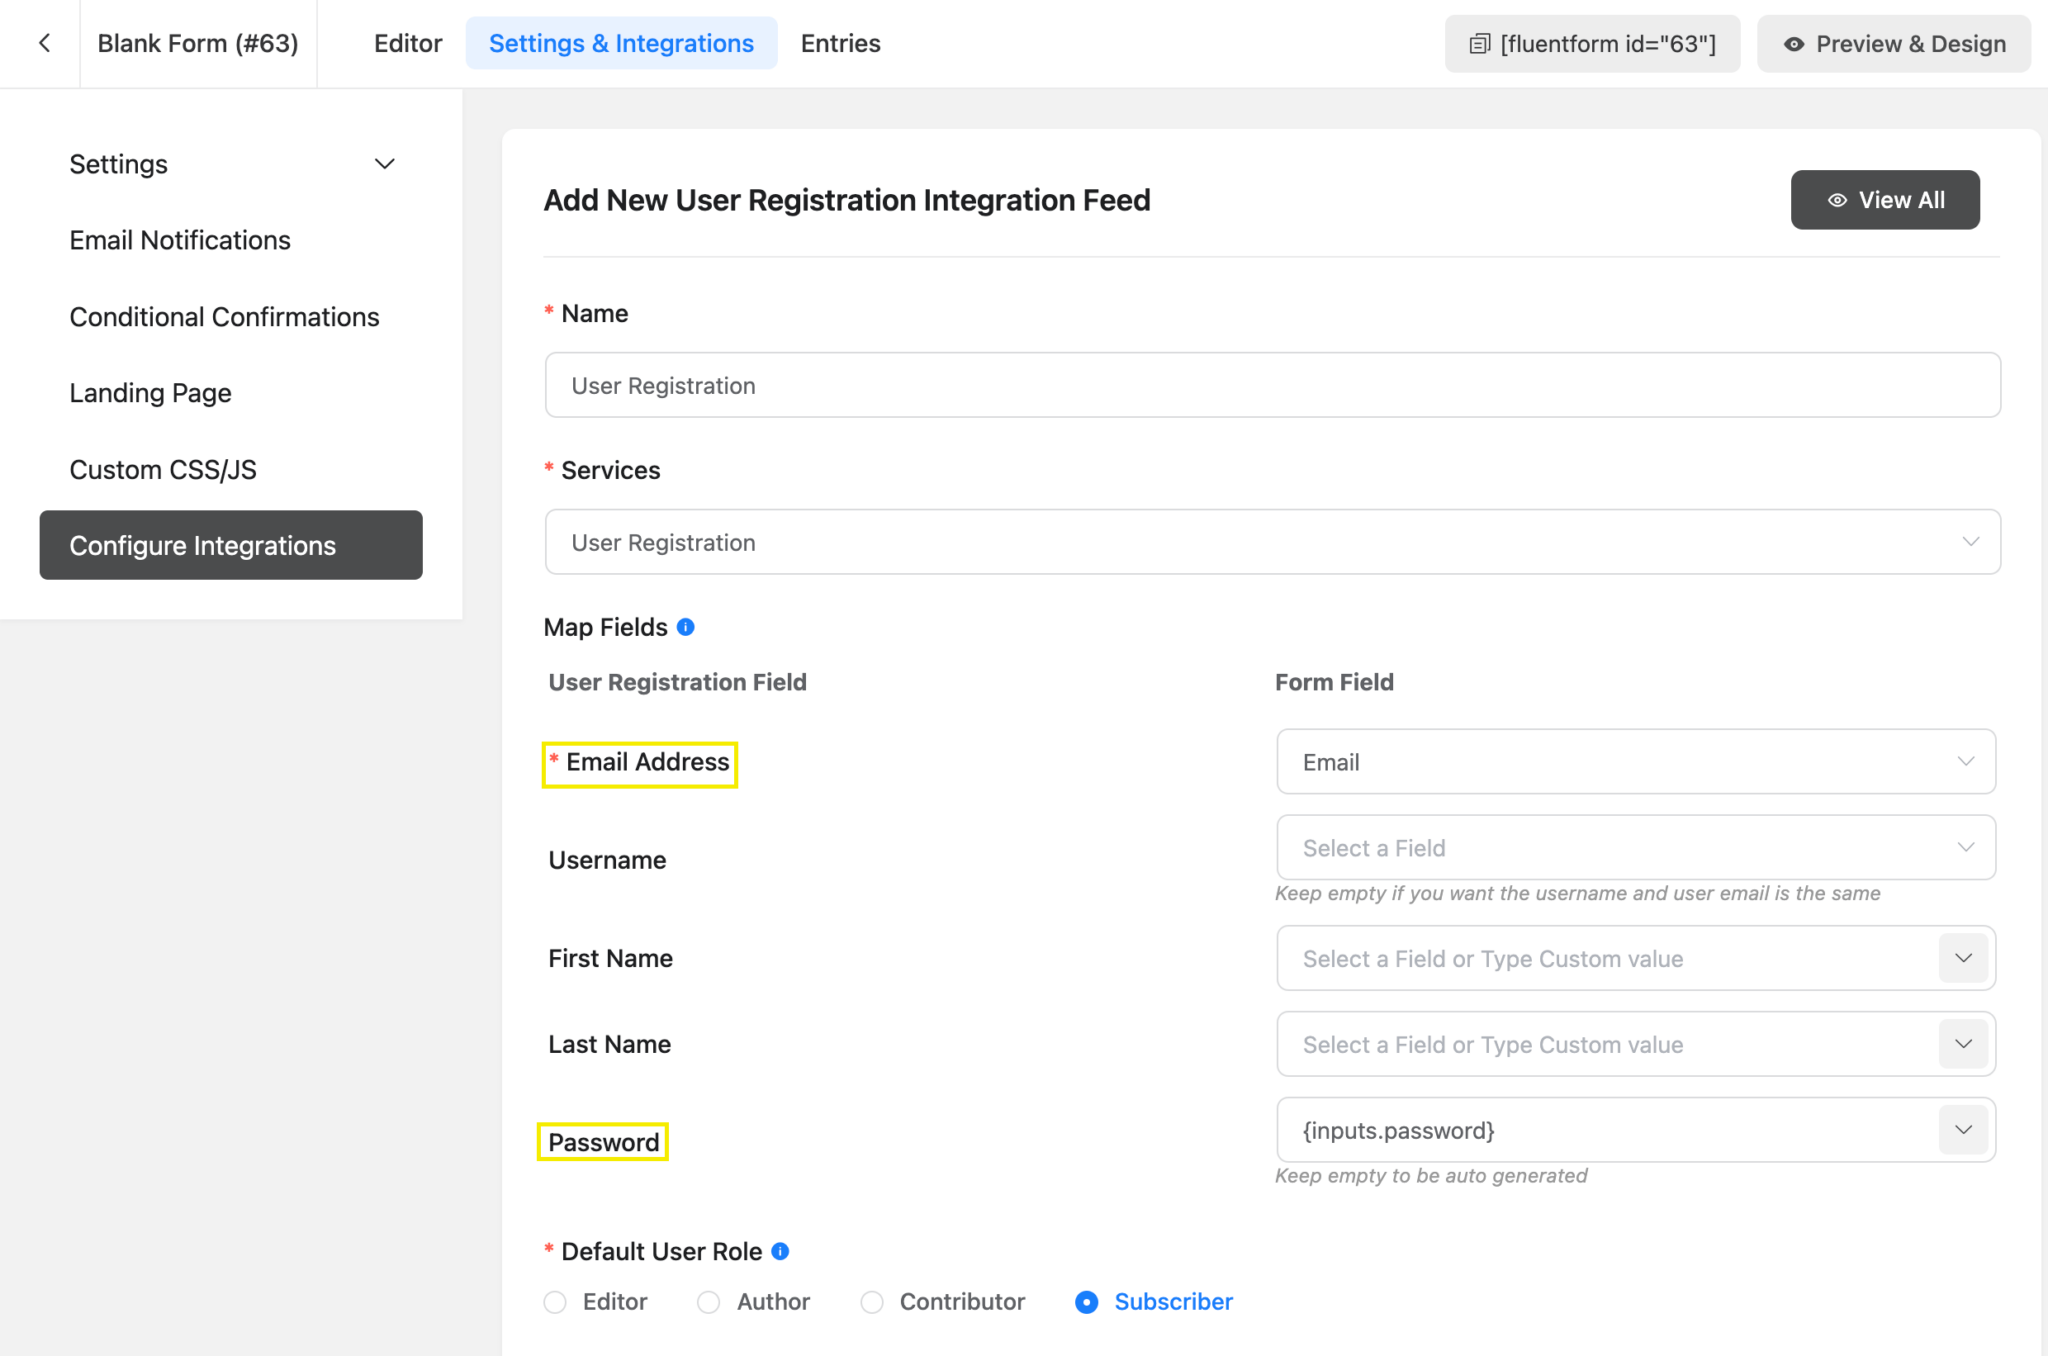Click the copy shortcode icon on [fluentform id="63"]
Screen dimensions: 2048x1356
pos(1479,43)
